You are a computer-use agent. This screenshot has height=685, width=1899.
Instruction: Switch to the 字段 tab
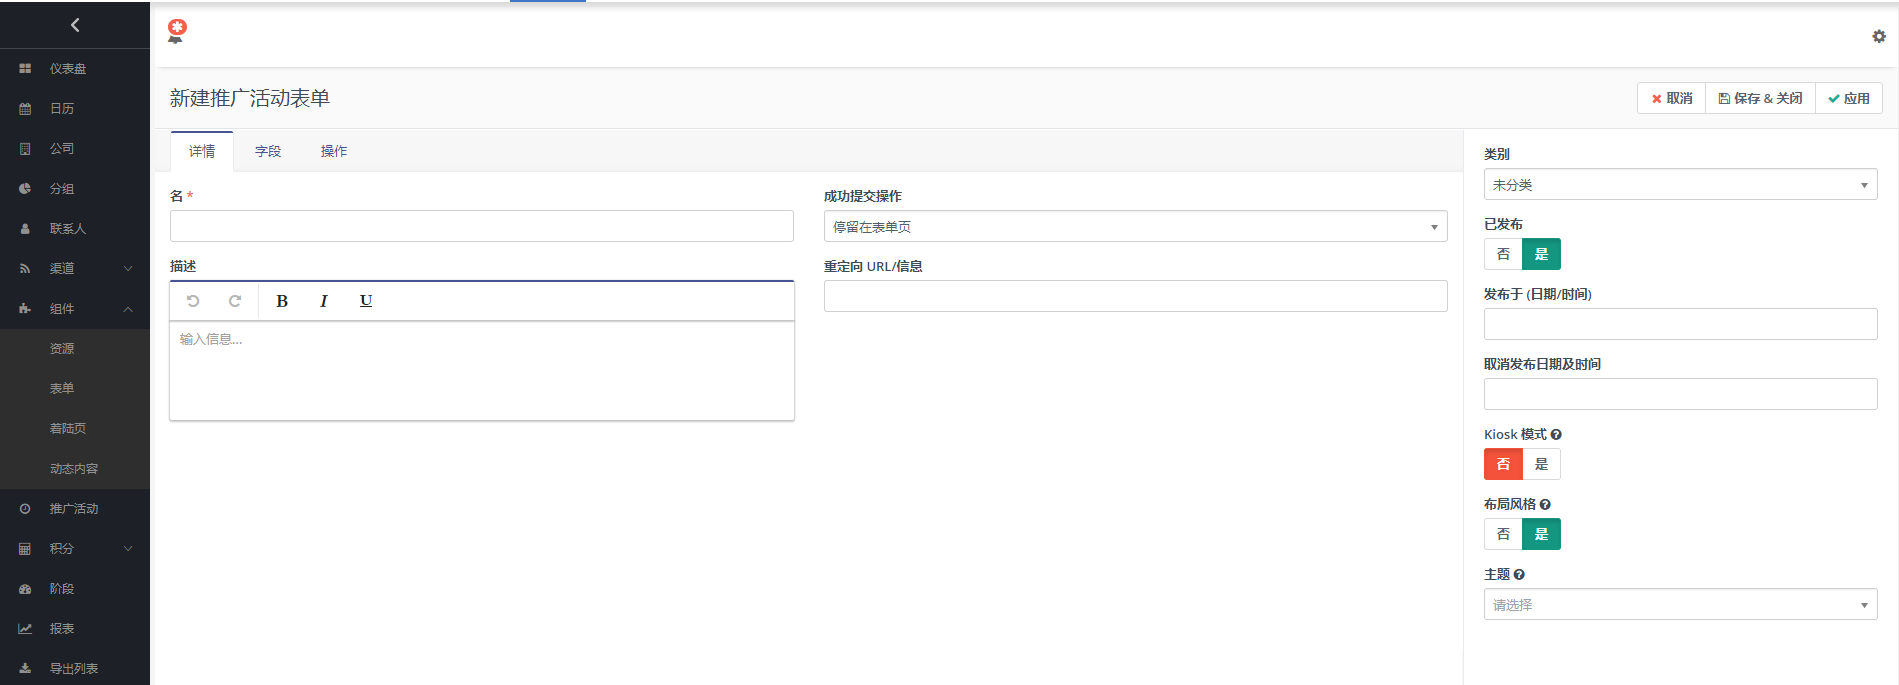(x=268, y=152)
